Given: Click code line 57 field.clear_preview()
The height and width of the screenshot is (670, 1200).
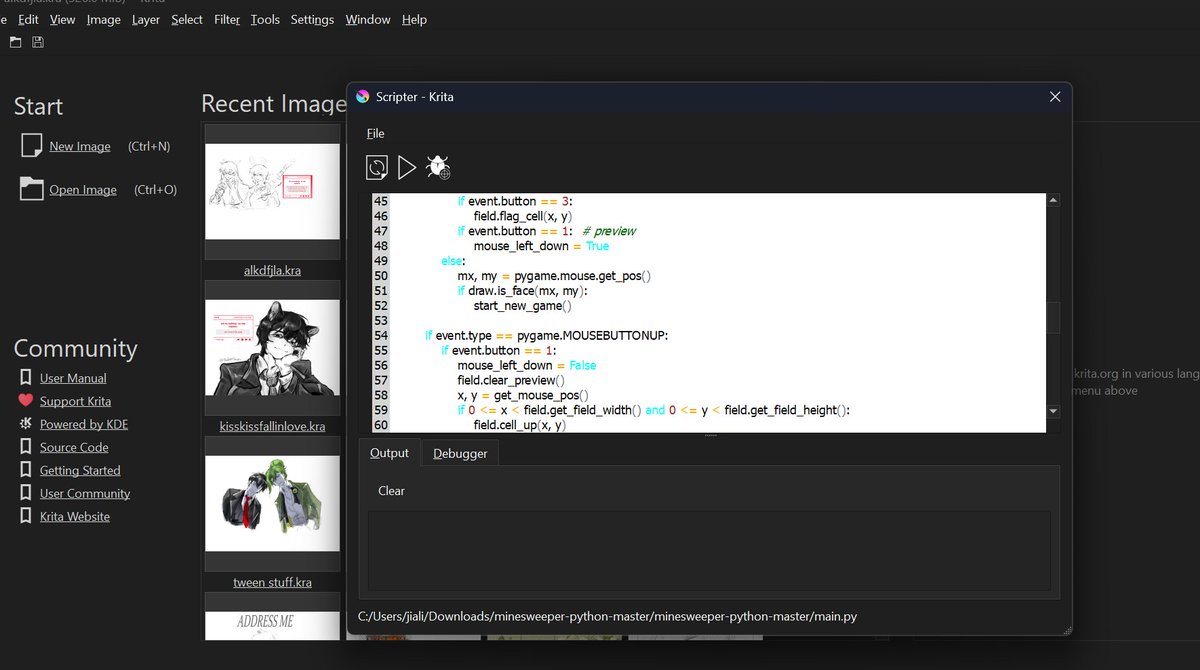Looking at the screenshot, I should (511, 381).
